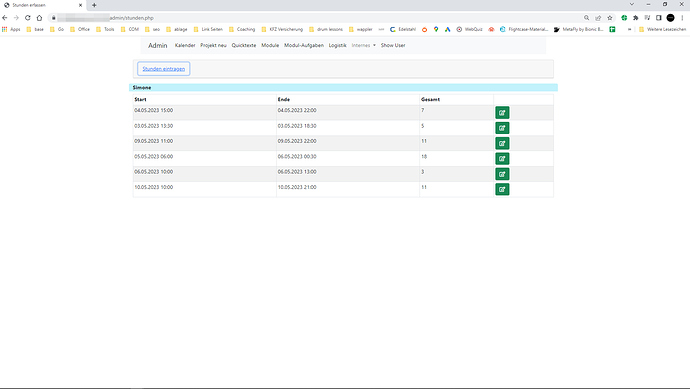Open the tab search chevron
690x389 pixels.
point(632,4)
